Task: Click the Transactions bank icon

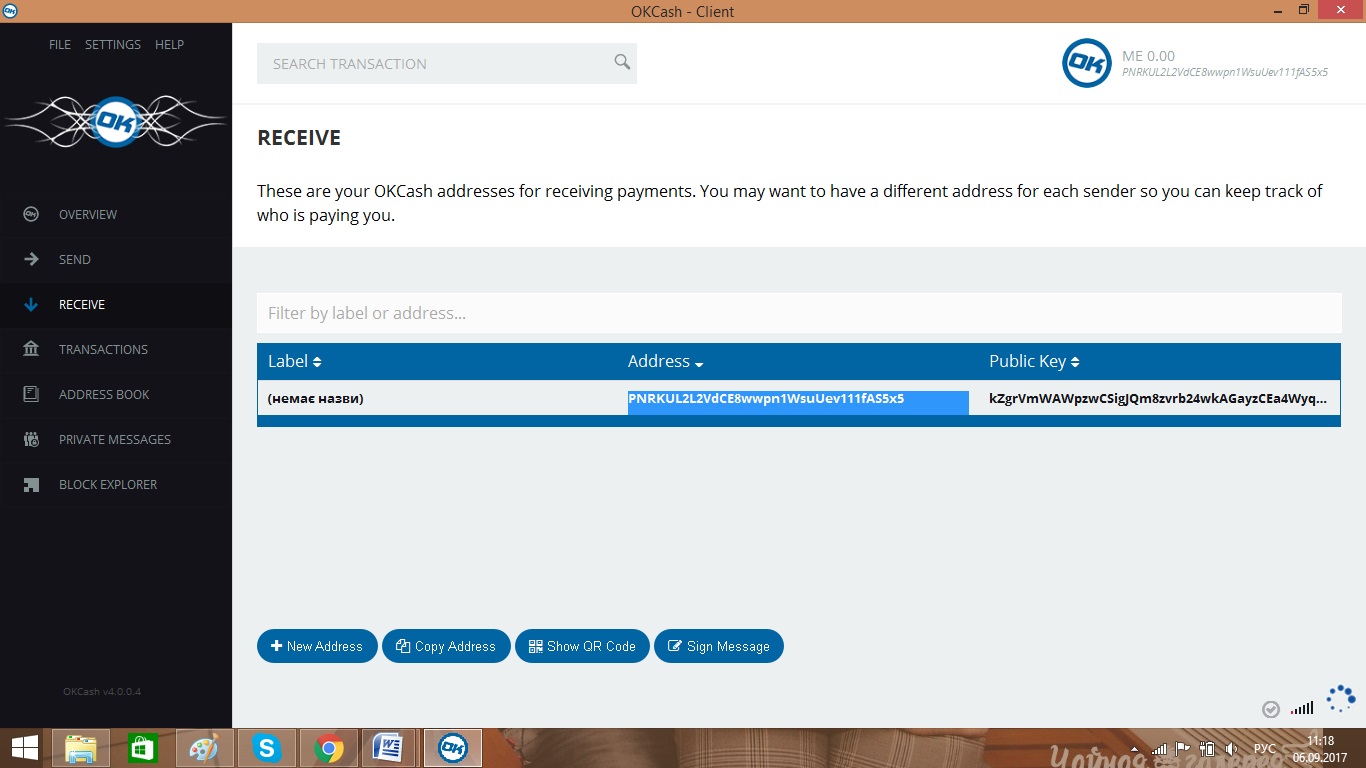Action: click(x=31, y=349)
